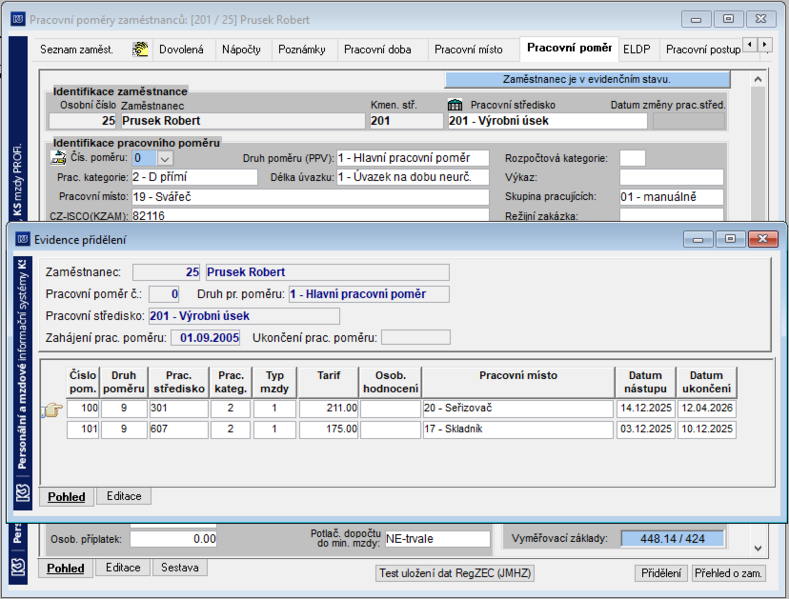Click the Pracovní místo column header
Image resolution: width=789 pixels, height=599 pixels.
pos(518,383)
